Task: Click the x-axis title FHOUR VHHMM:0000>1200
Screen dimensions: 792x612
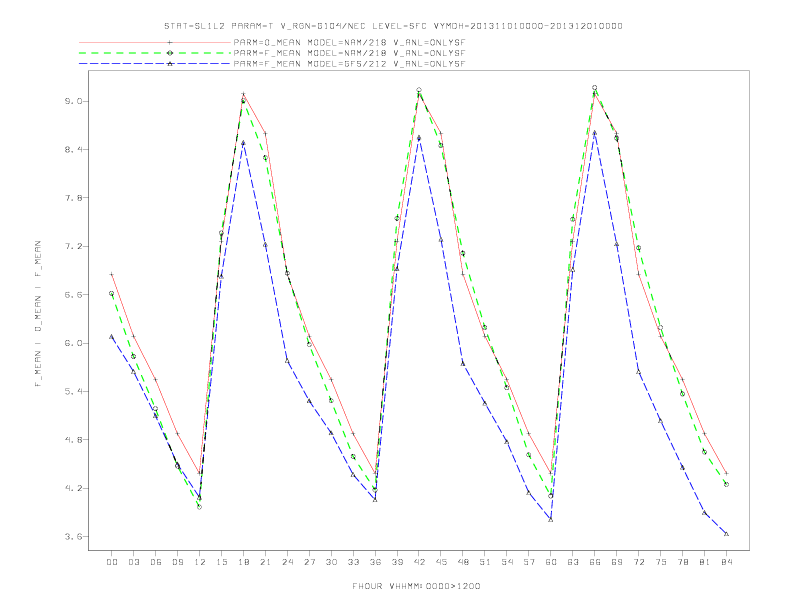Action: click(416, 586)
